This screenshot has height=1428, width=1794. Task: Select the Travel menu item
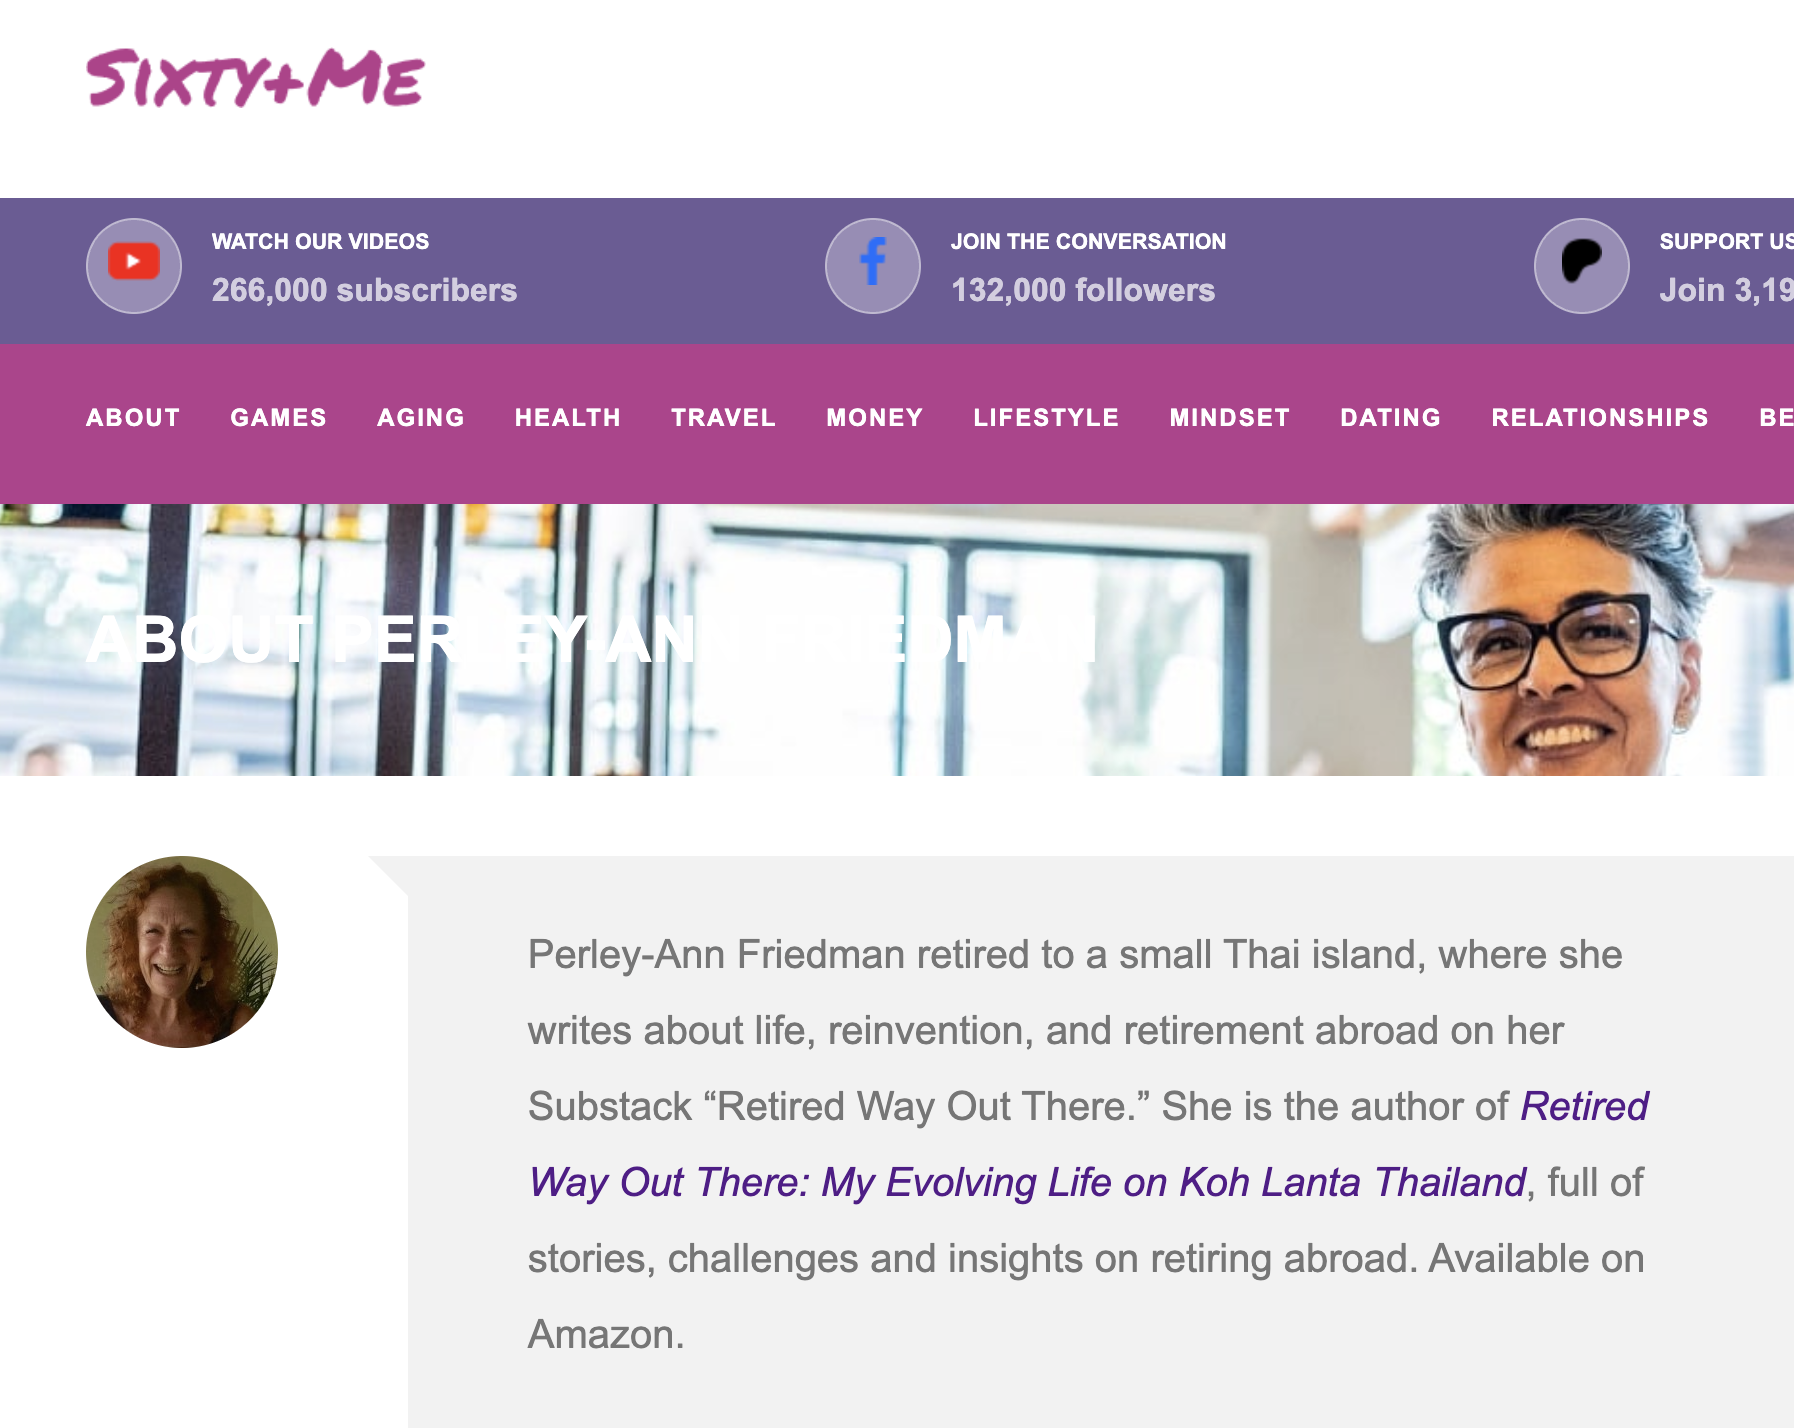(x=723, y=417)
